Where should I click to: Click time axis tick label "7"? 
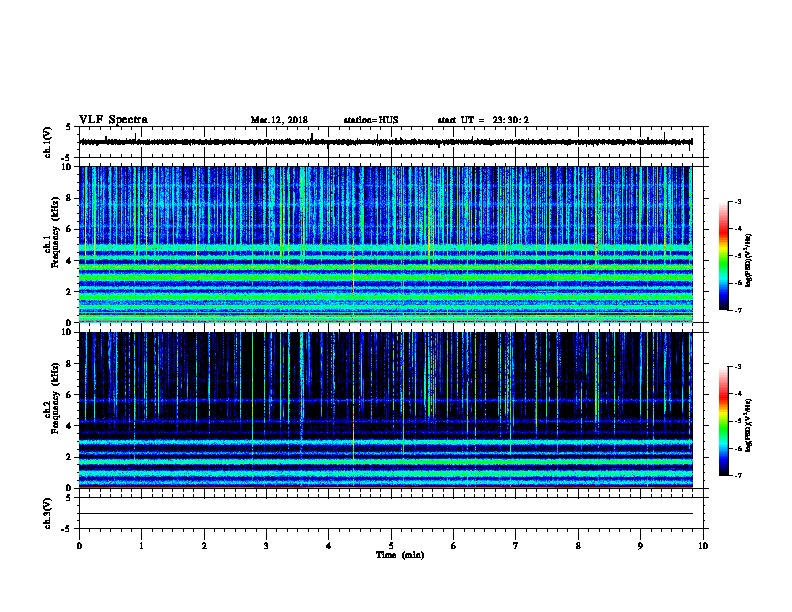point(516,546)
